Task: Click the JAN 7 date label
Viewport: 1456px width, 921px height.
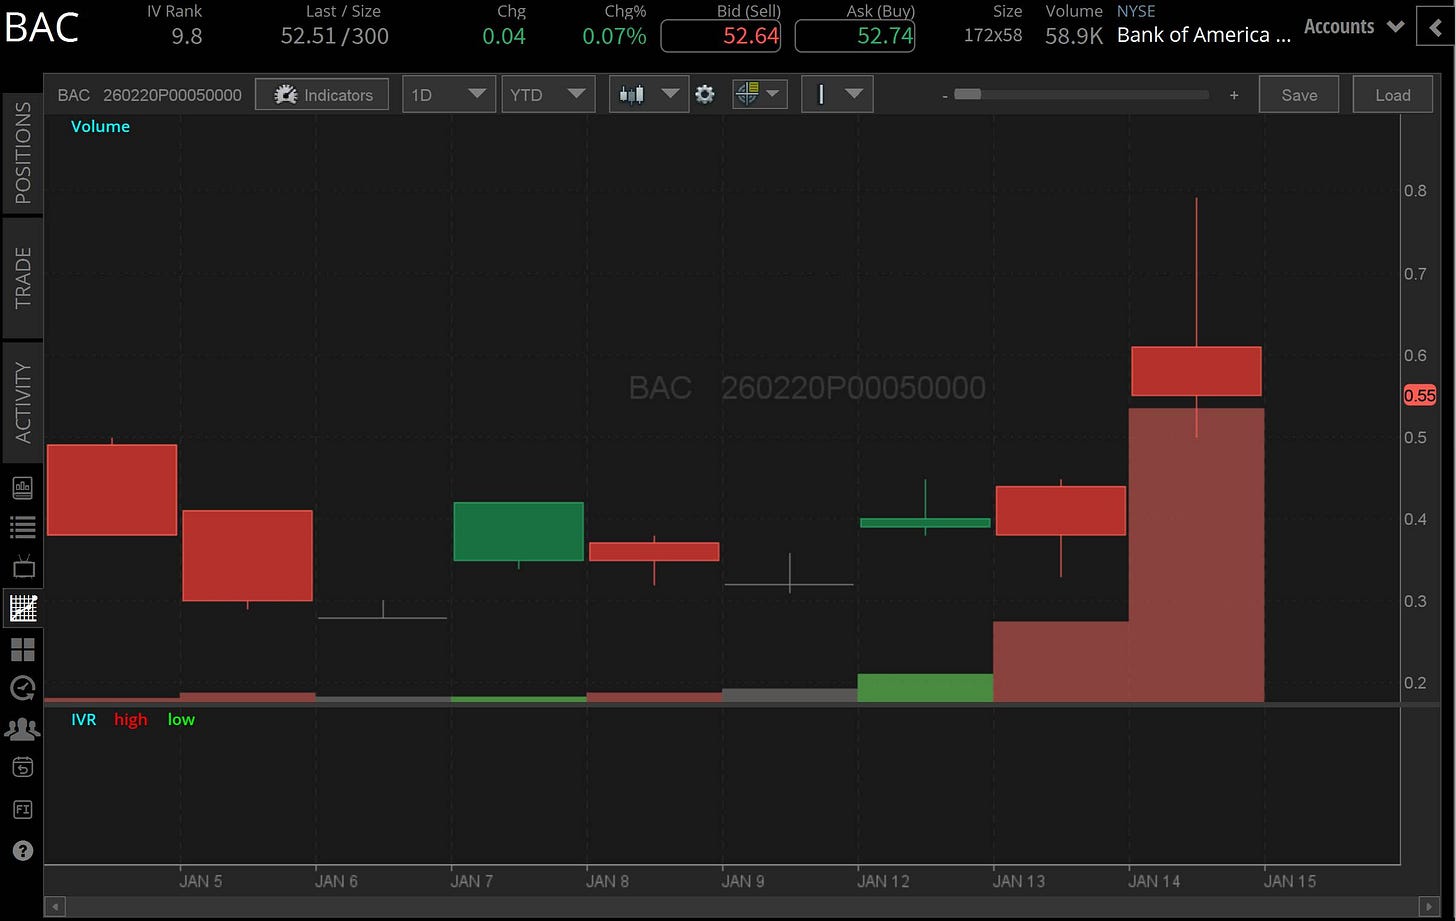Action: pos(472,881)
